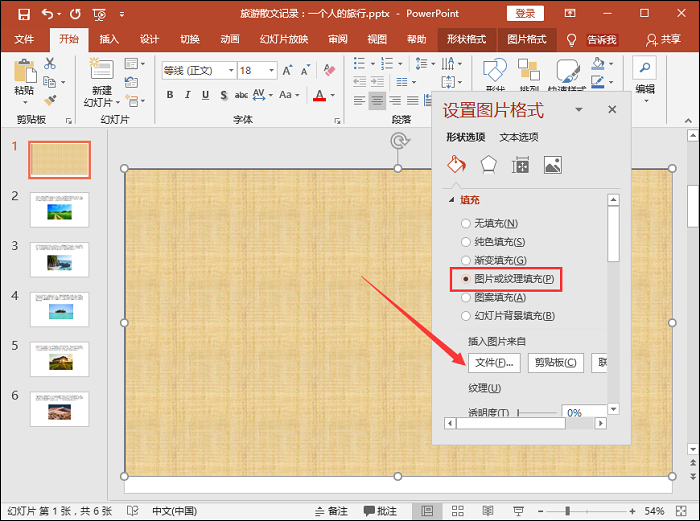
Task: Adjust the zoom slider handle
Action: 568,511
